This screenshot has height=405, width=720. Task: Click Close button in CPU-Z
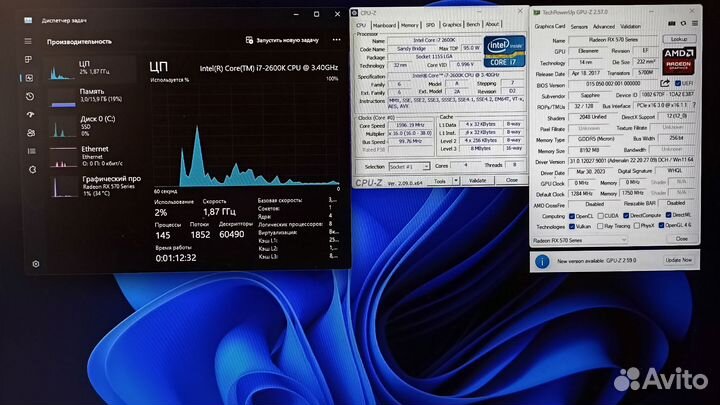pyautogui.click(x=512, y=180)
